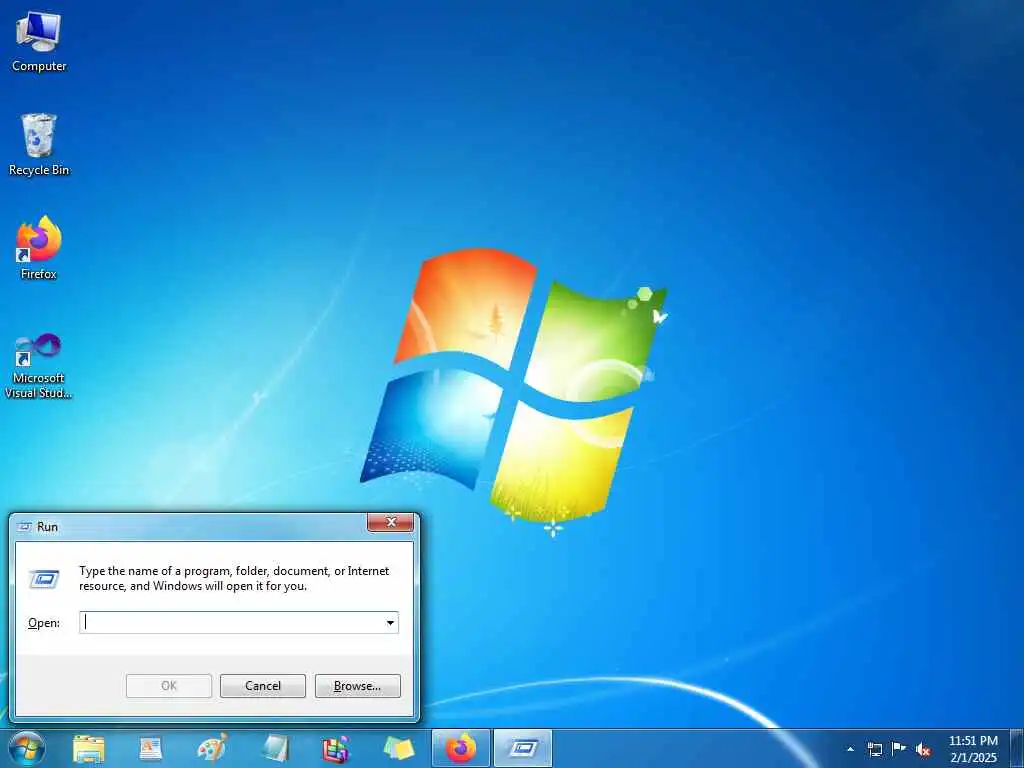
Task: Launch WordPad from the taskbar
Action: tap(151, 749)
